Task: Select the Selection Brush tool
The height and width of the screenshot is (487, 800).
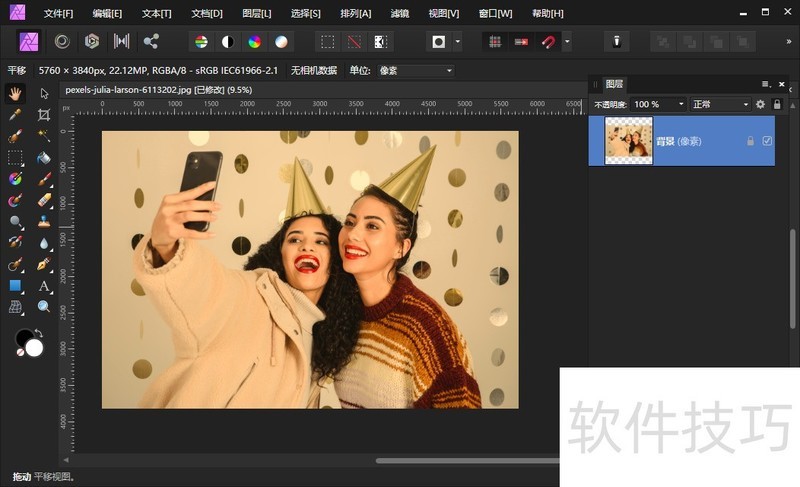Action: (x=15, y=136)
